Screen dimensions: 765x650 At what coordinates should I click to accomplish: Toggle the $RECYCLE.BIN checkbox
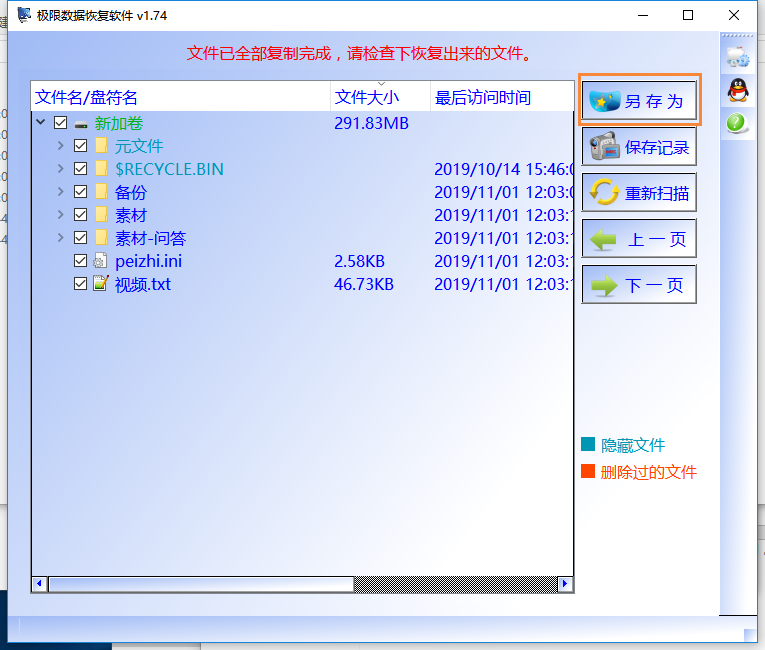(81, 168)
